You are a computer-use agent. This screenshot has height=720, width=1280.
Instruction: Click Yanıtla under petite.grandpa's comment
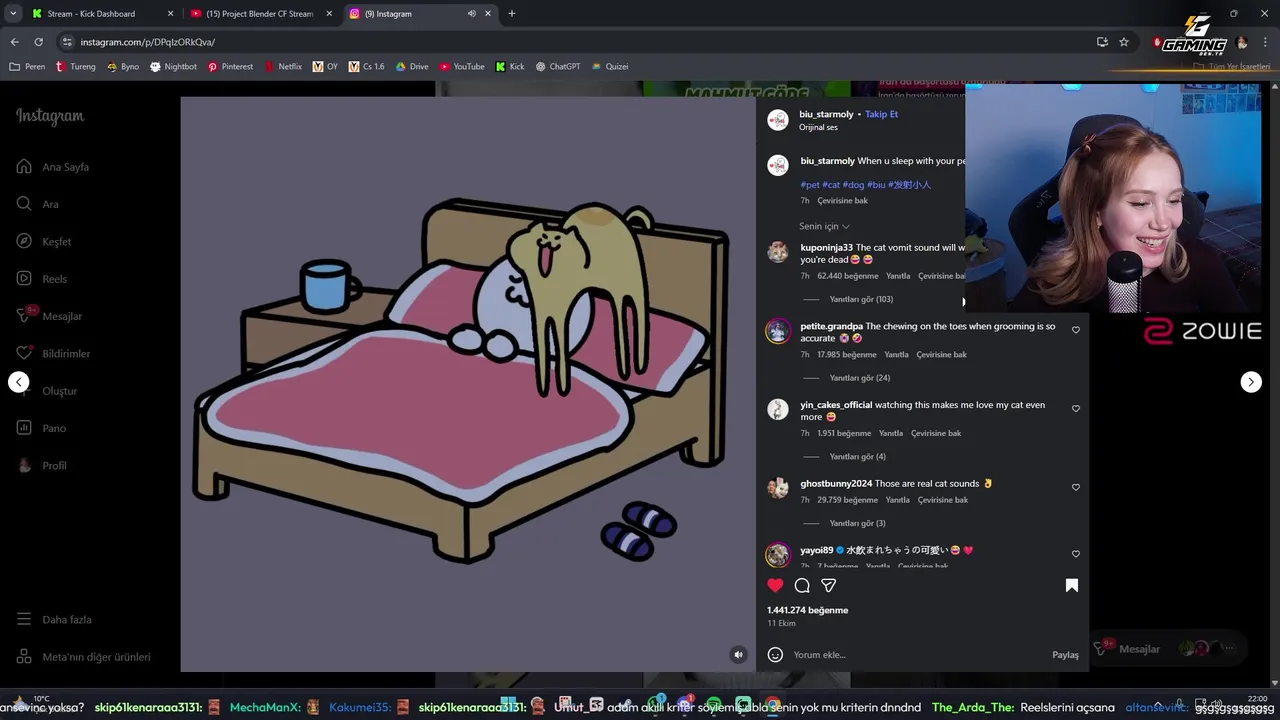coord(896,355)
